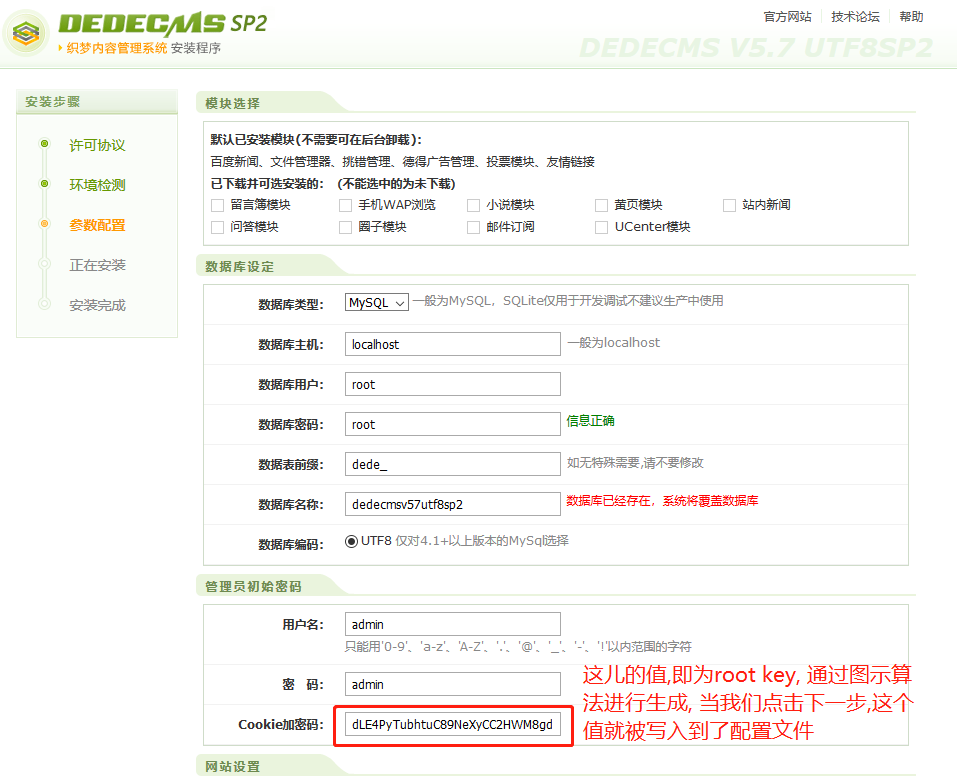Check the 站内新闻 checkbox
The image size is (957, 781).
click(729, 206)
